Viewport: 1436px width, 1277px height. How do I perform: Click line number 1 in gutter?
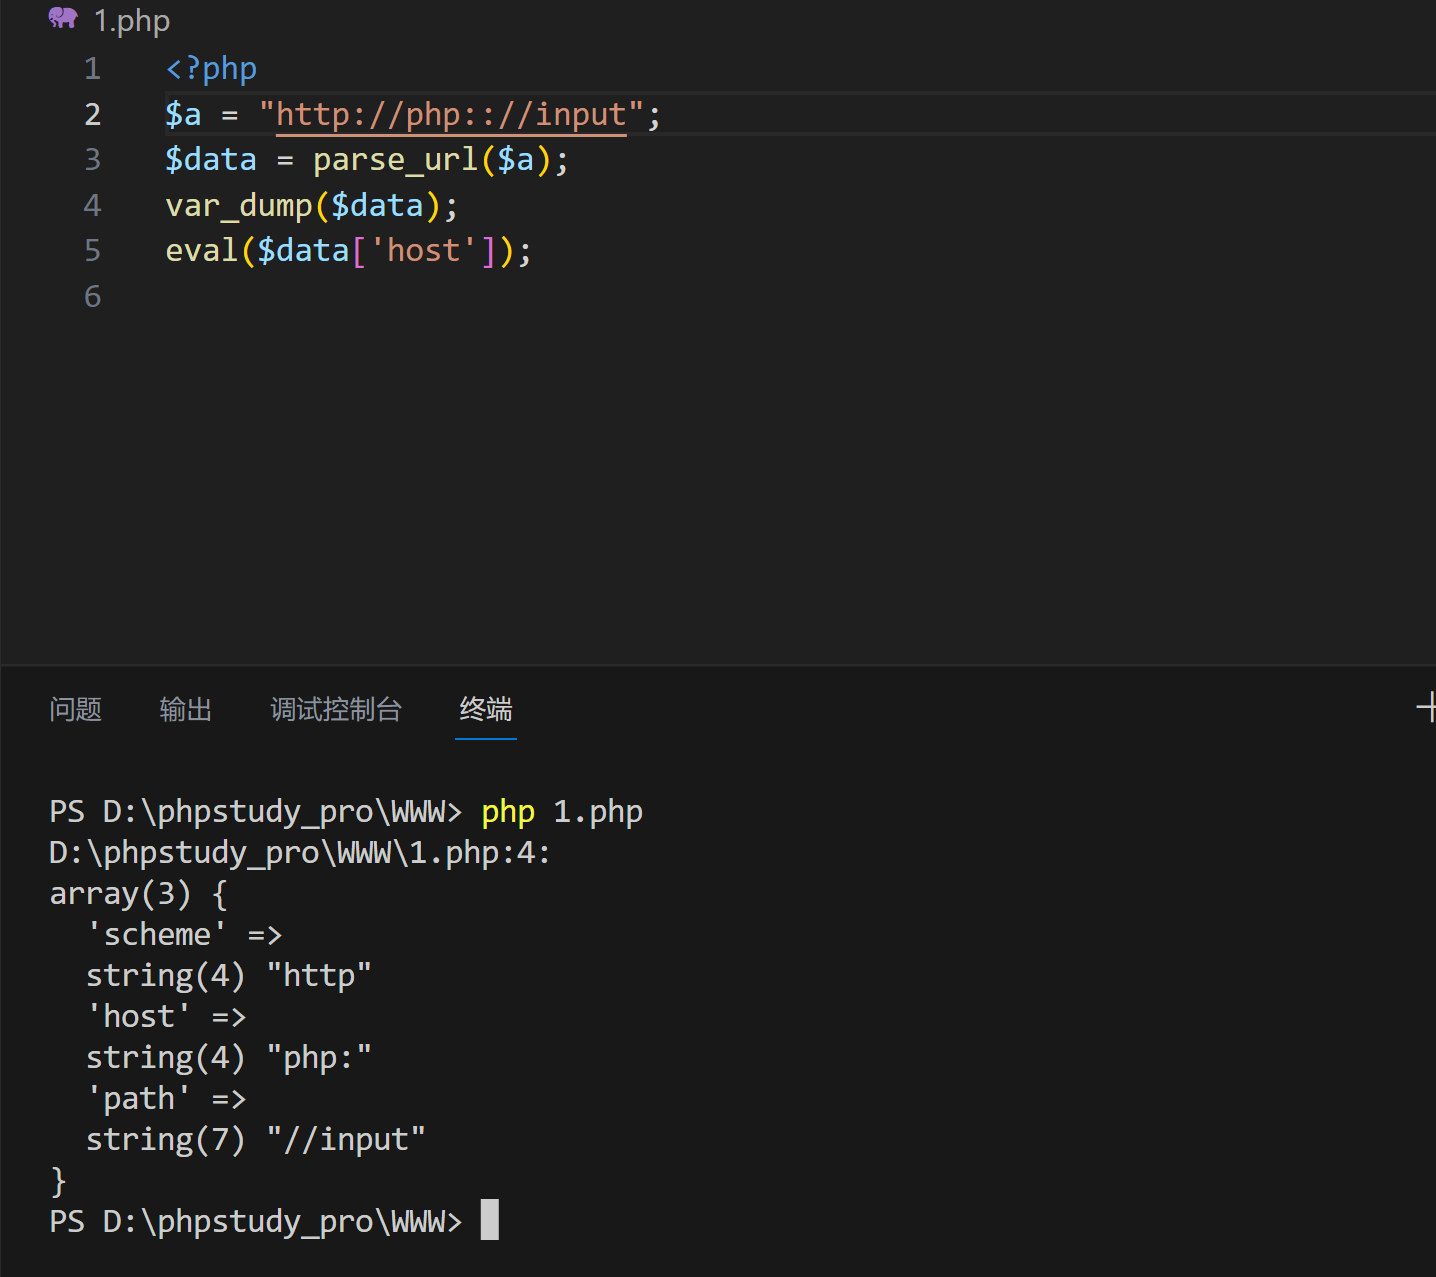tap(93, 68)
